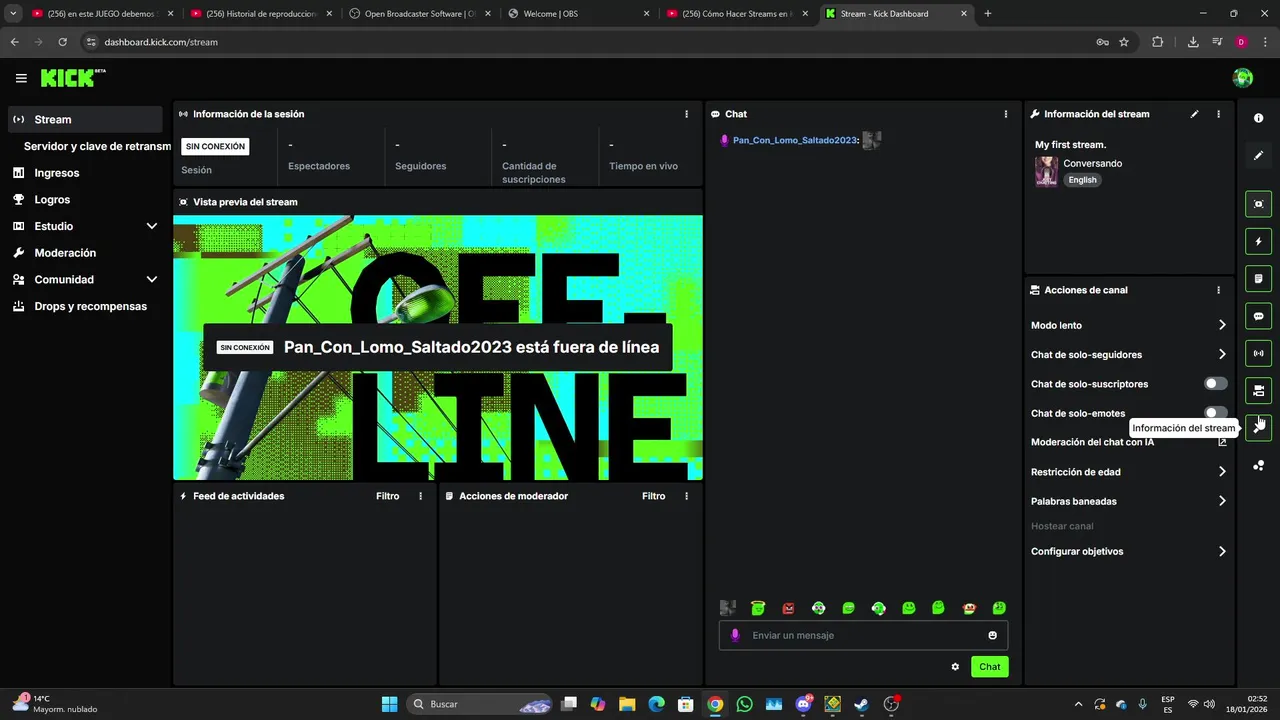Open Feed de actividades three-dot menu
Screen dimensions: 1280x720
tap(420, 496)
